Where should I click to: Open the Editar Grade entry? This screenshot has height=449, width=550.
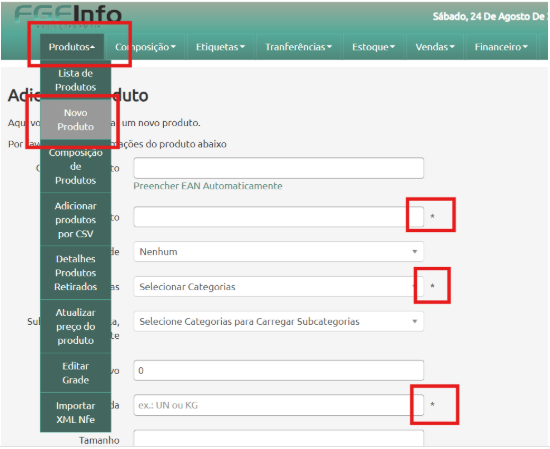76,373
